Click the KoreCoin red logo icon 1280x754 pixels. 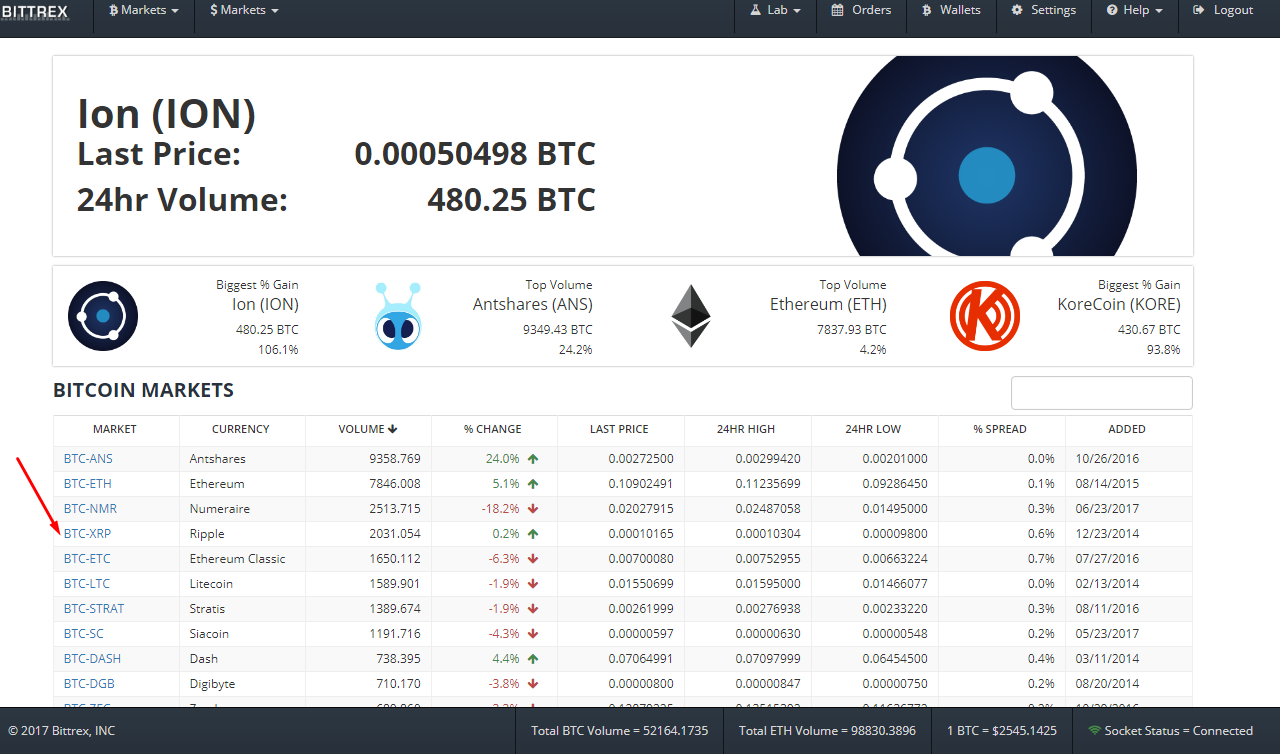point(985,316)
